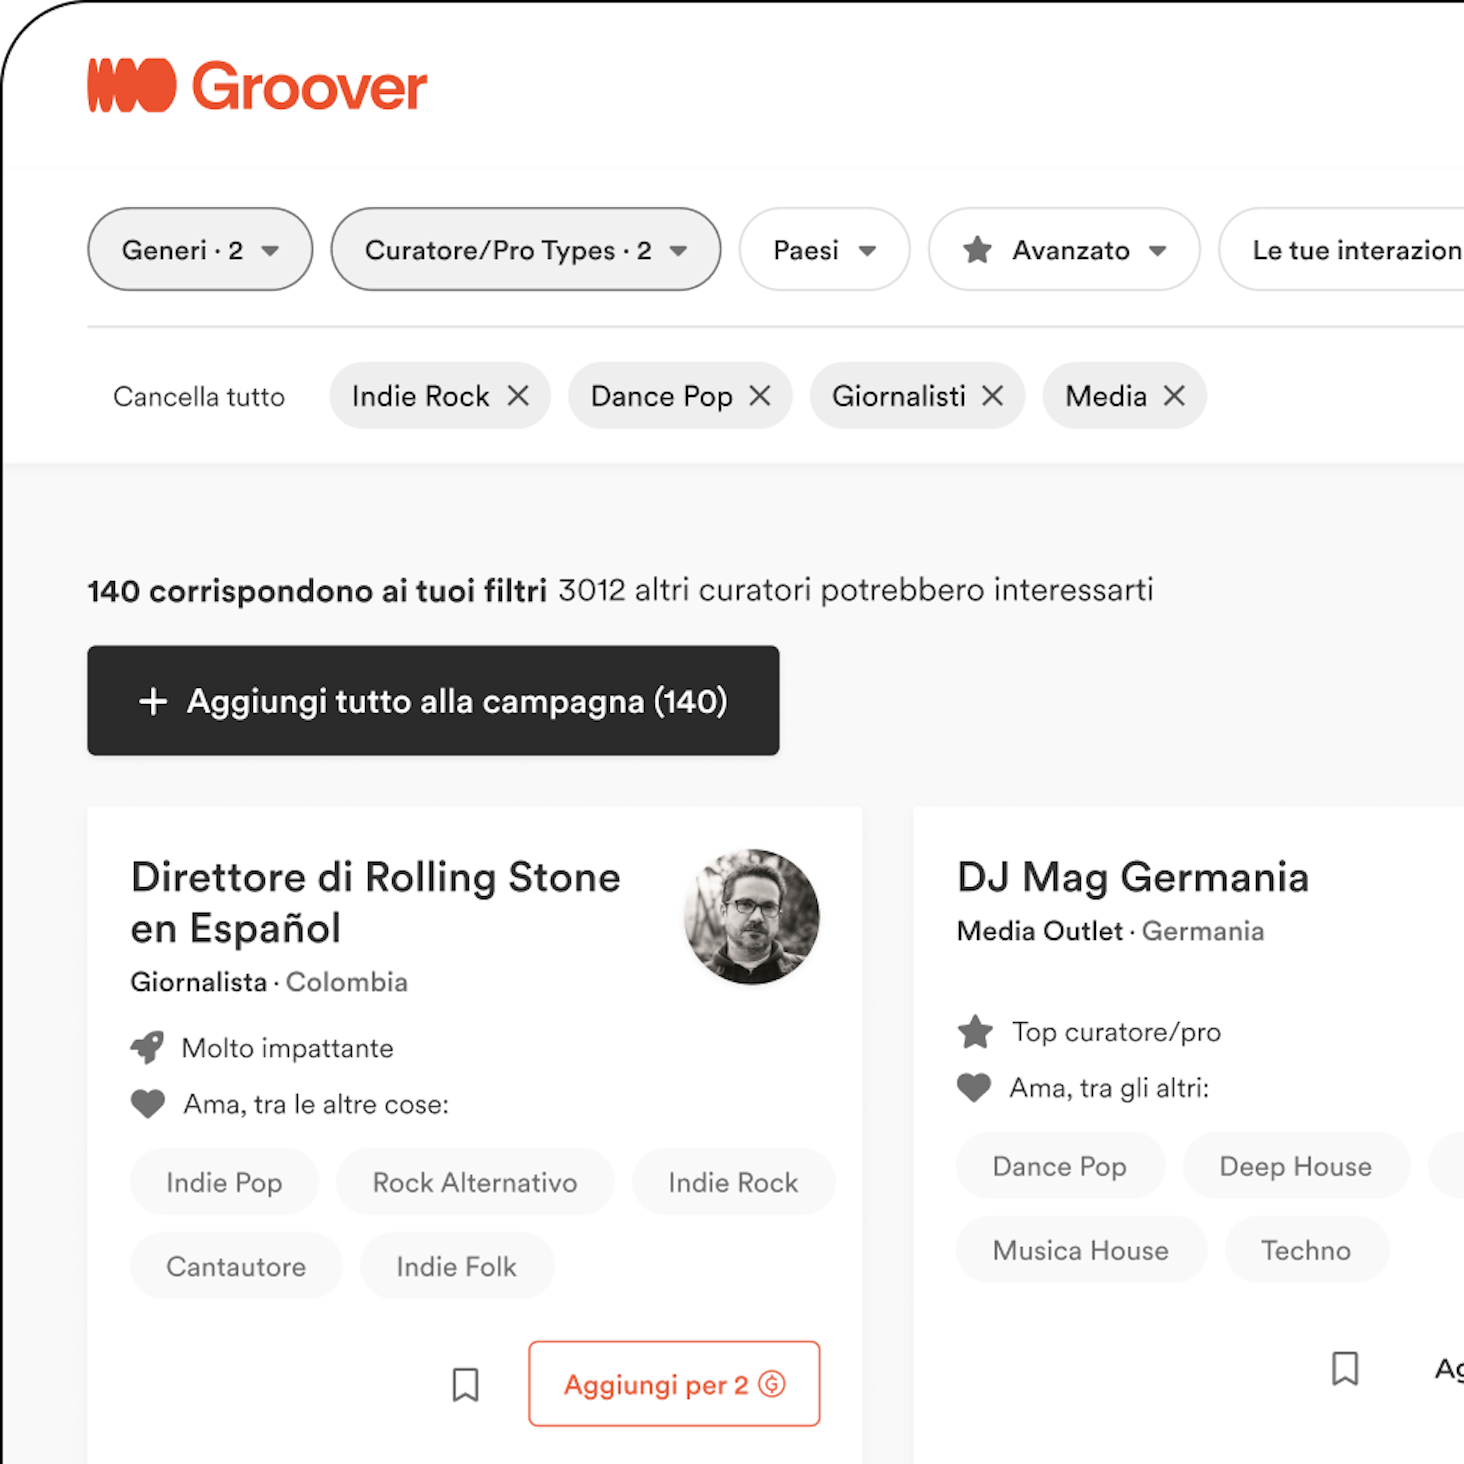The height and width of the screenshot is (1464, 1464).
Task: Click the heart icon beside Ama, tra le altre cose
Action: (148, 1104)
